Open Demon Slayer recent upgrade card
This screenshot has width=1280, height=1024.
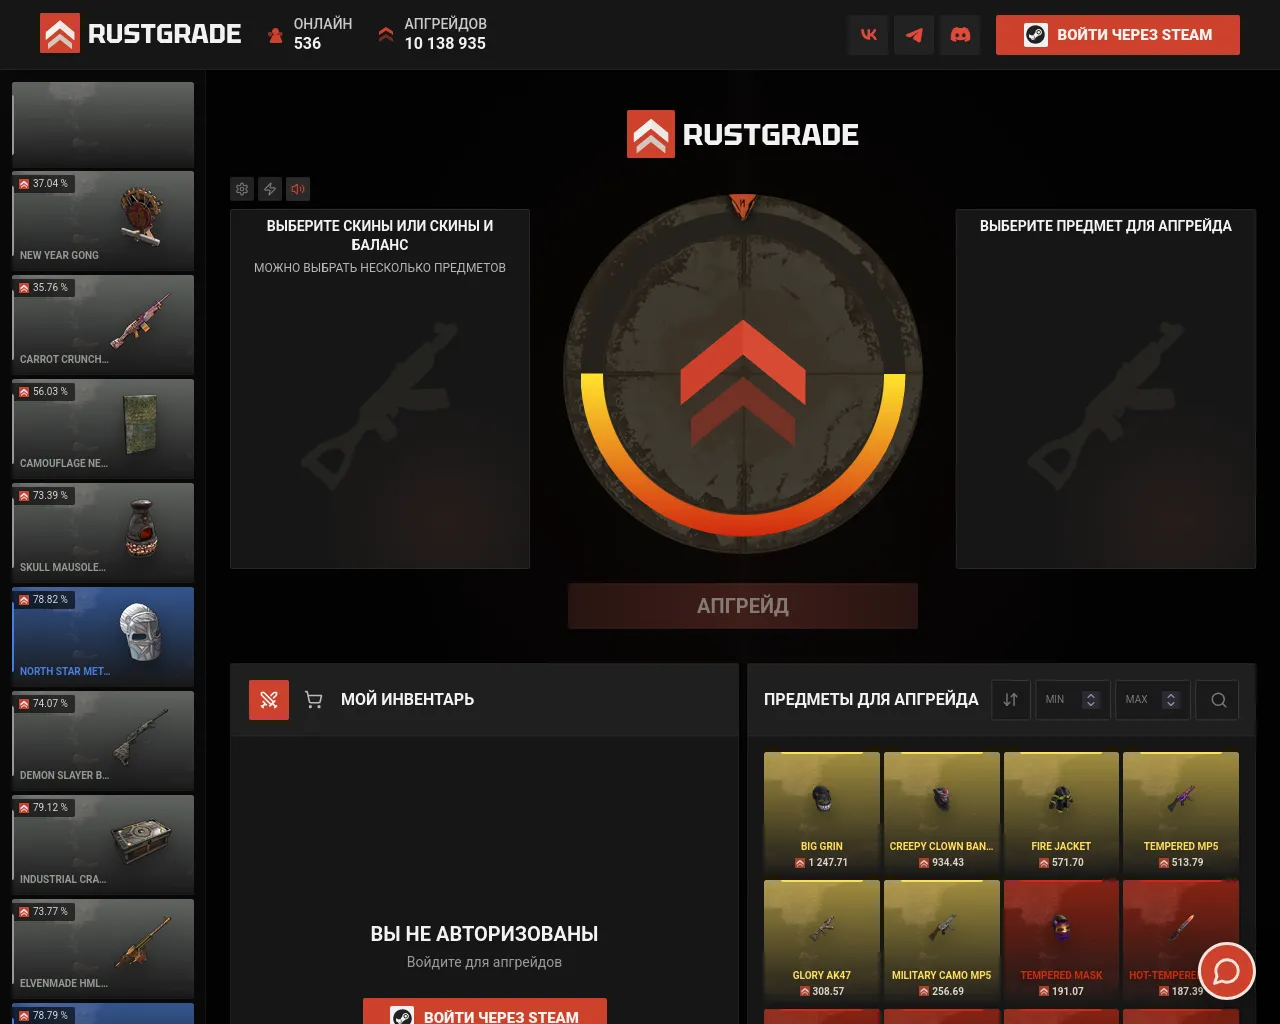(103, 741)
